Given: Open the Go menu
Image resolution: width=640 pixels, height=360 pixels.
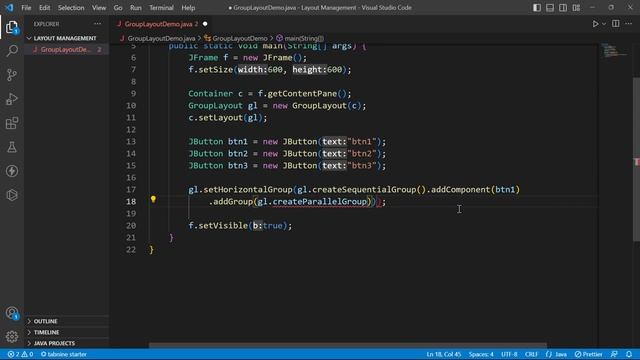Looking at the screenshot, I should tap(118, 8).
